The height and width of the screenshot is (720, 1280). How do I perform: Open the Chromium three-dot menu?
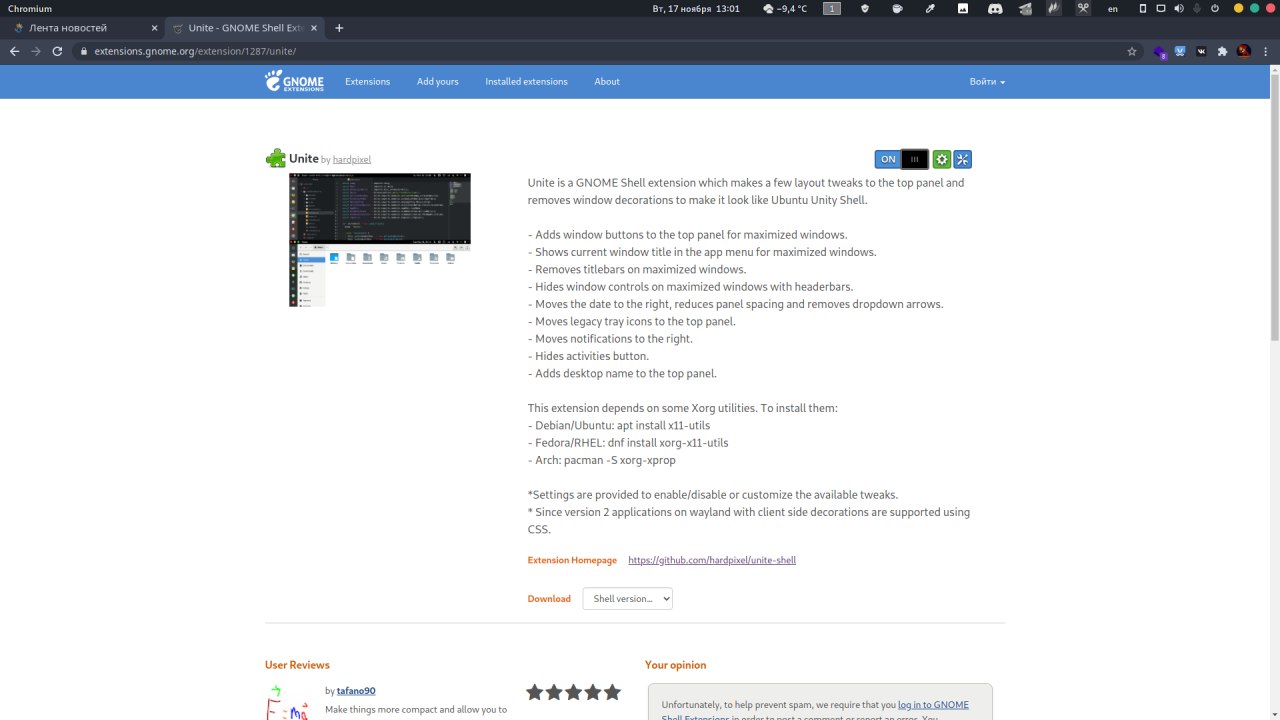(x=1265, y=51)
